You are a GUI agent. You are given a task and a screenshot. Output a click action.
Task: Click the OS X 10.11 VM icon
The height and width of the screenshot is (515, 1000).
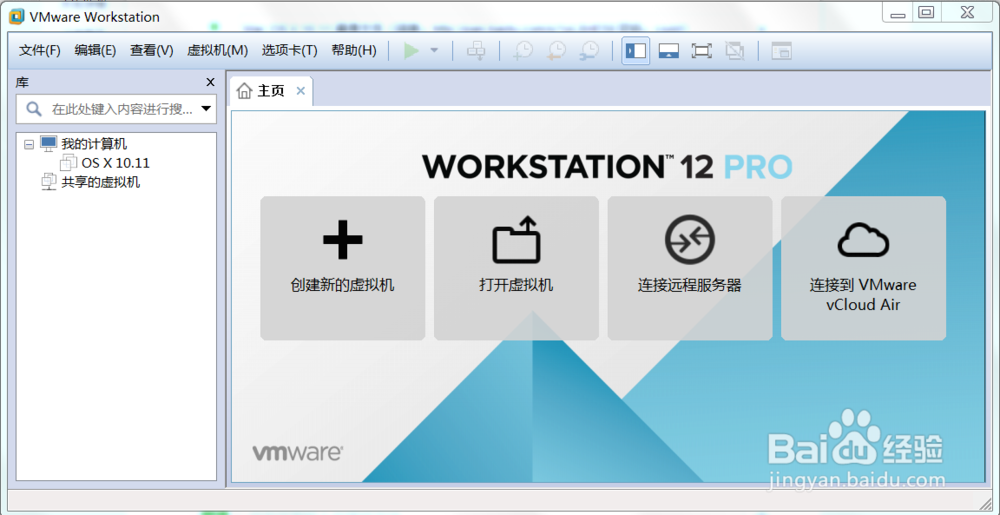68,163
